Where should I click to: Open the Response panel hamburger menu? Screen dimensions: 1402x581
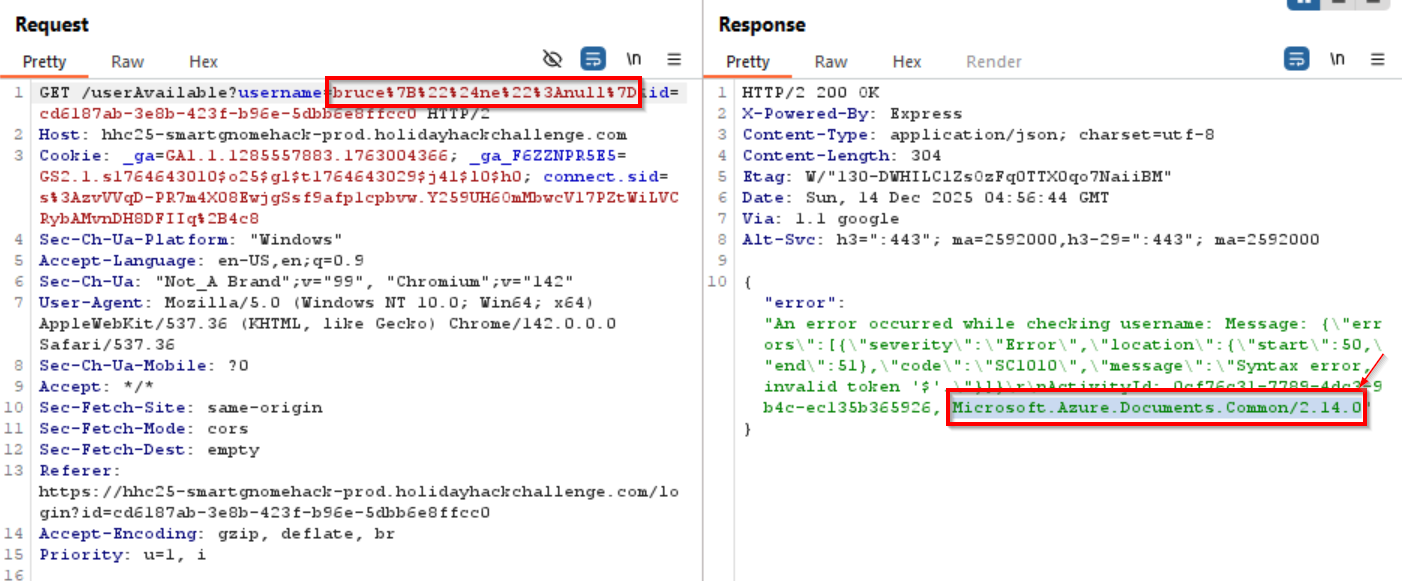coord(1378,59)
